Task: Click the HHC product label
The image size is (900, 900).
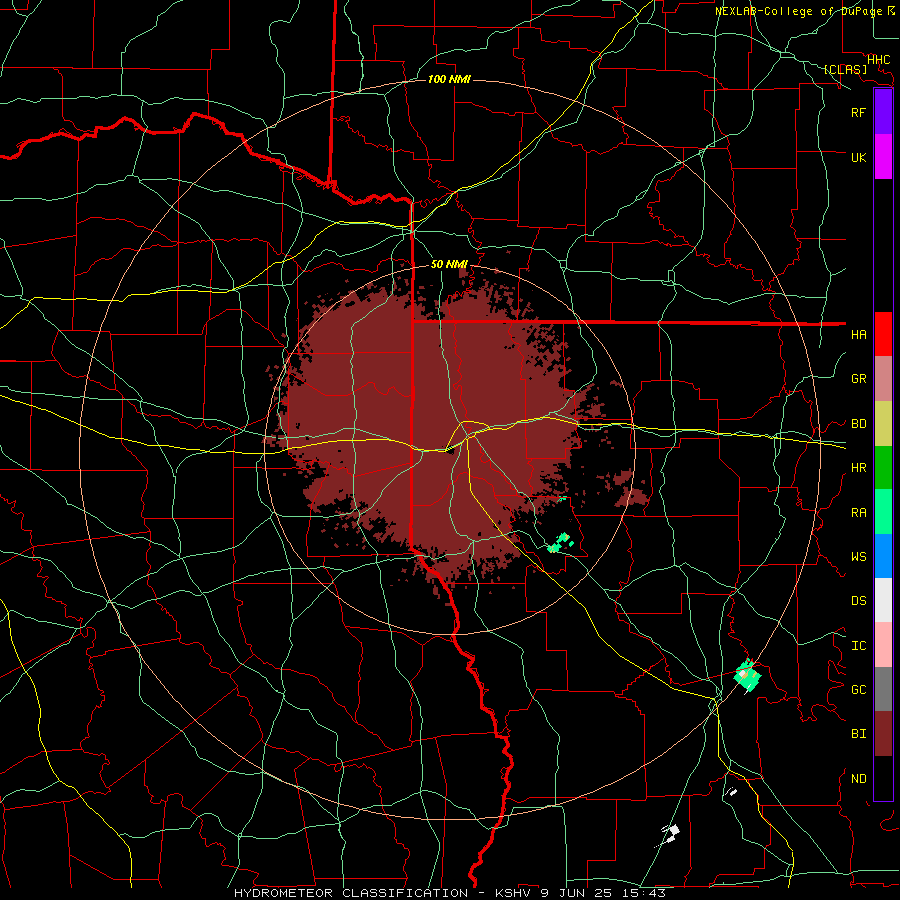Action: click(x=879, y=60)
